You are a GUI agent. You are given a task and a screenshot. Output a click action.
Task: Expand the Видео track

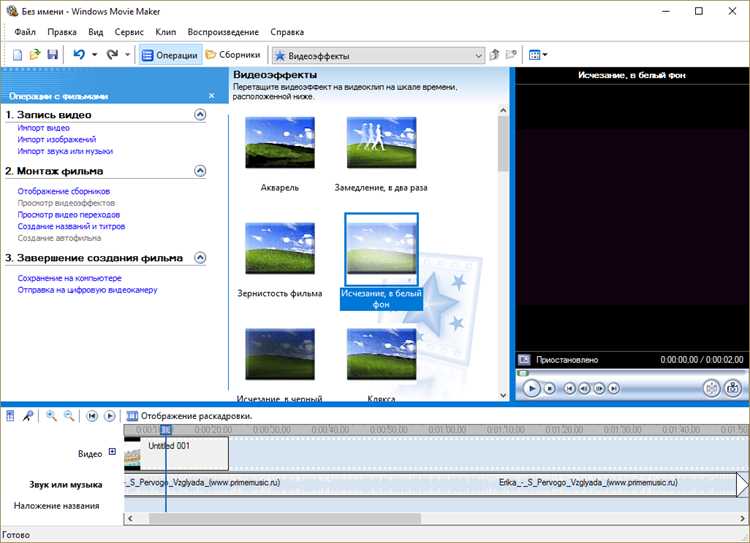112,452
